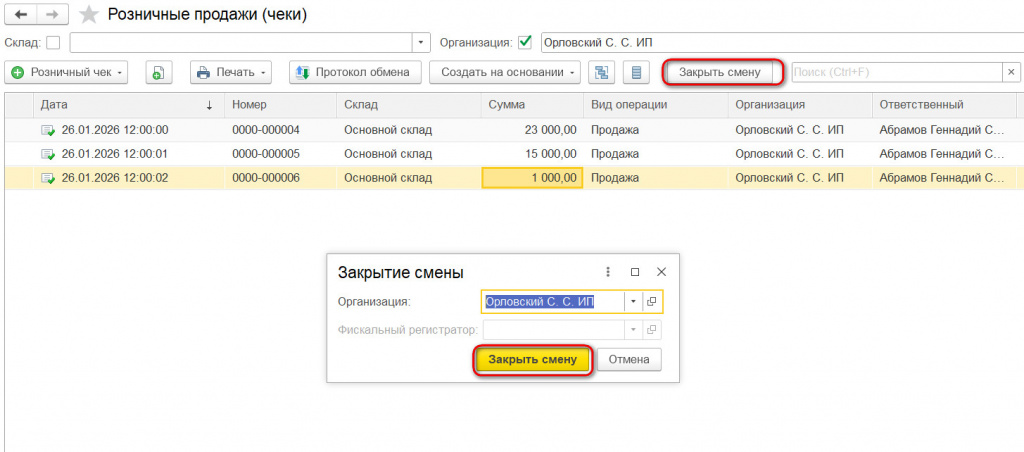Click Закрыть смену in the toolbar
Viewport: 1024px width, 452px height.
point(722,72)
